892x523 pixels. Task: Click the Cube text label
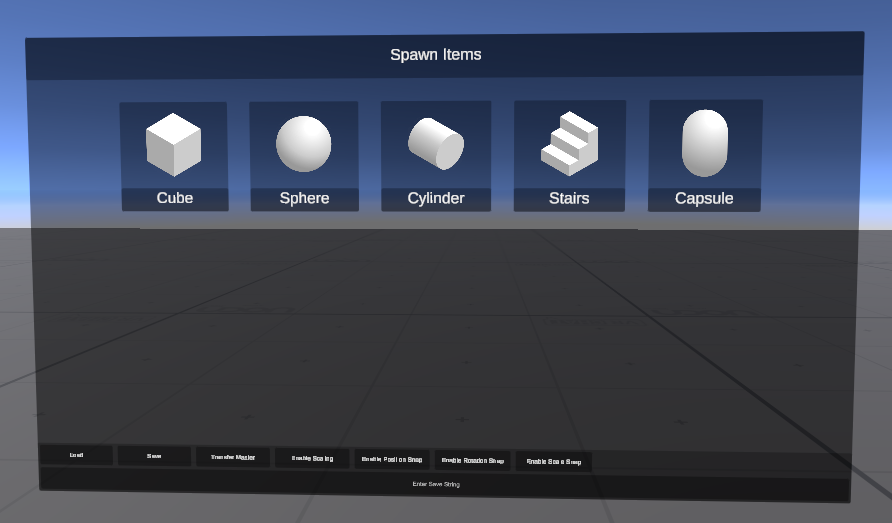(175, 198)
